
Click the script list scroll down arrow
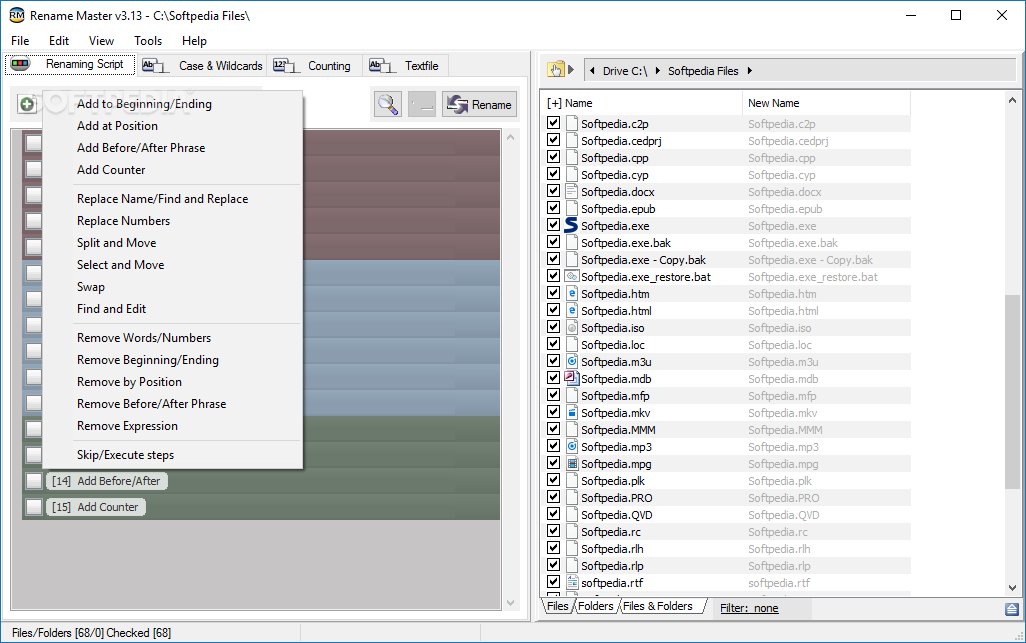510,602
